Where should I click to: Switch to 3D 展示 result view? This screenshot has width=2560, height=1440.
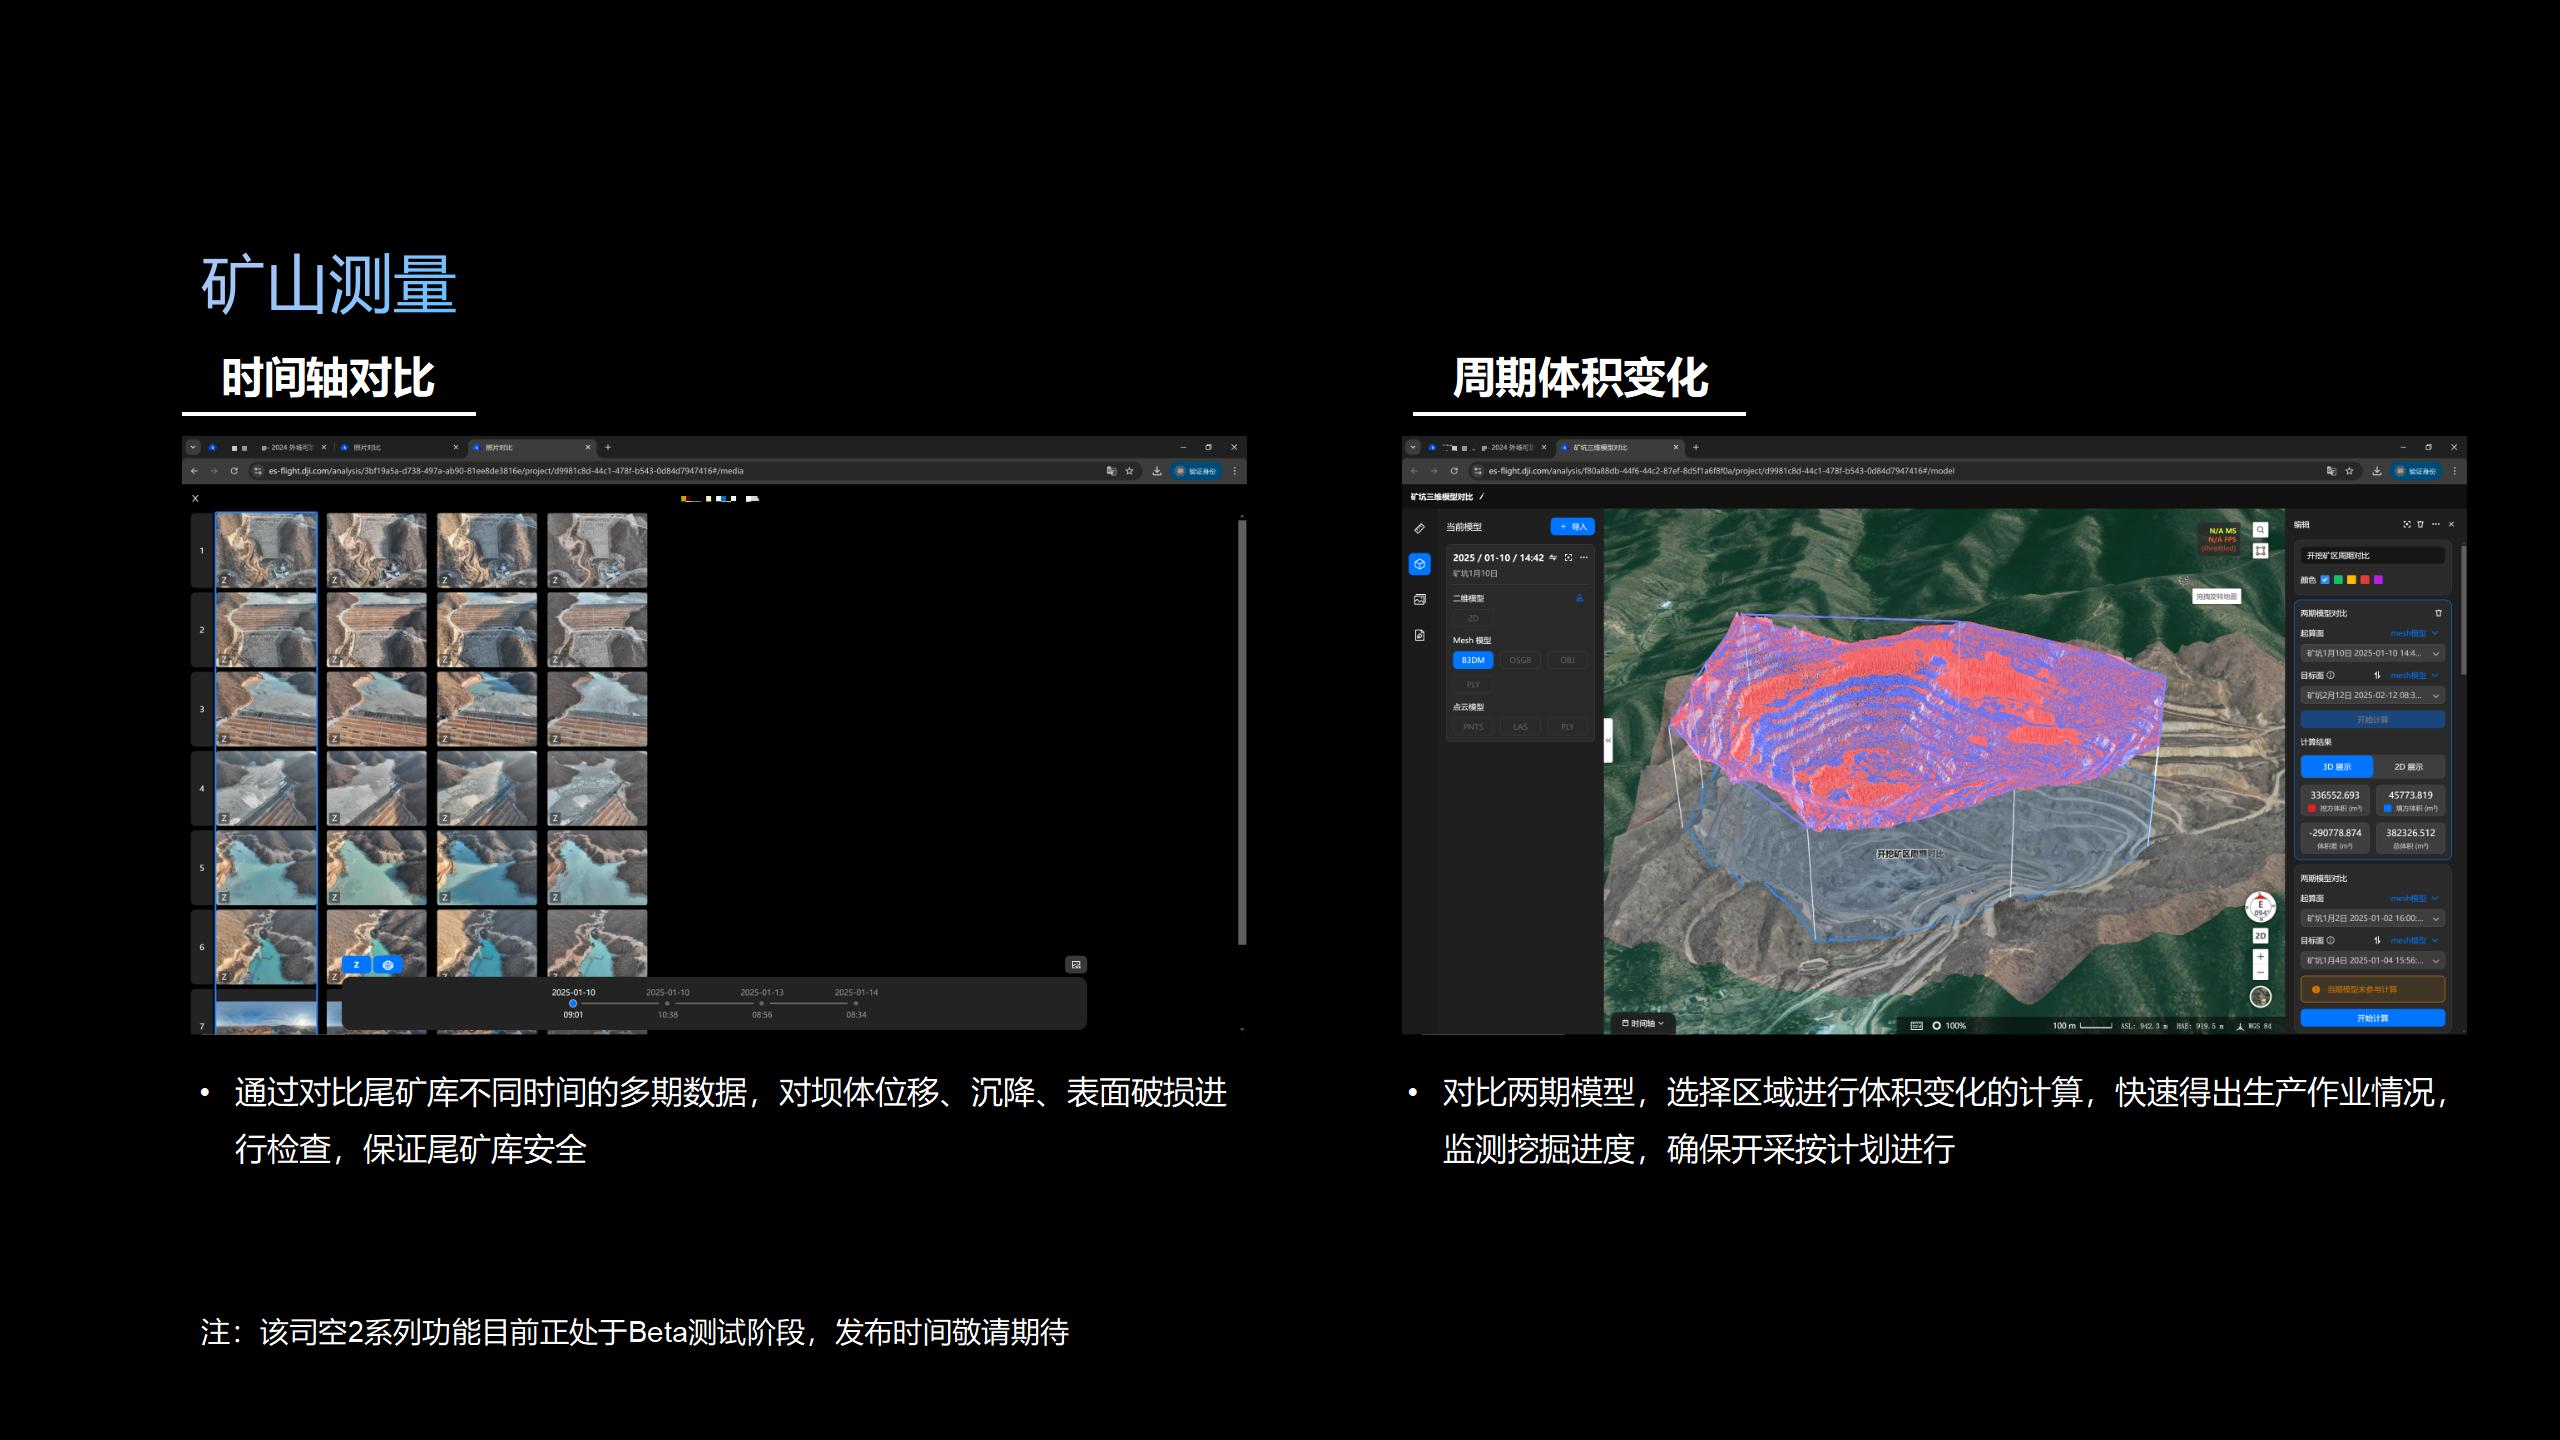coord(2336,767)
